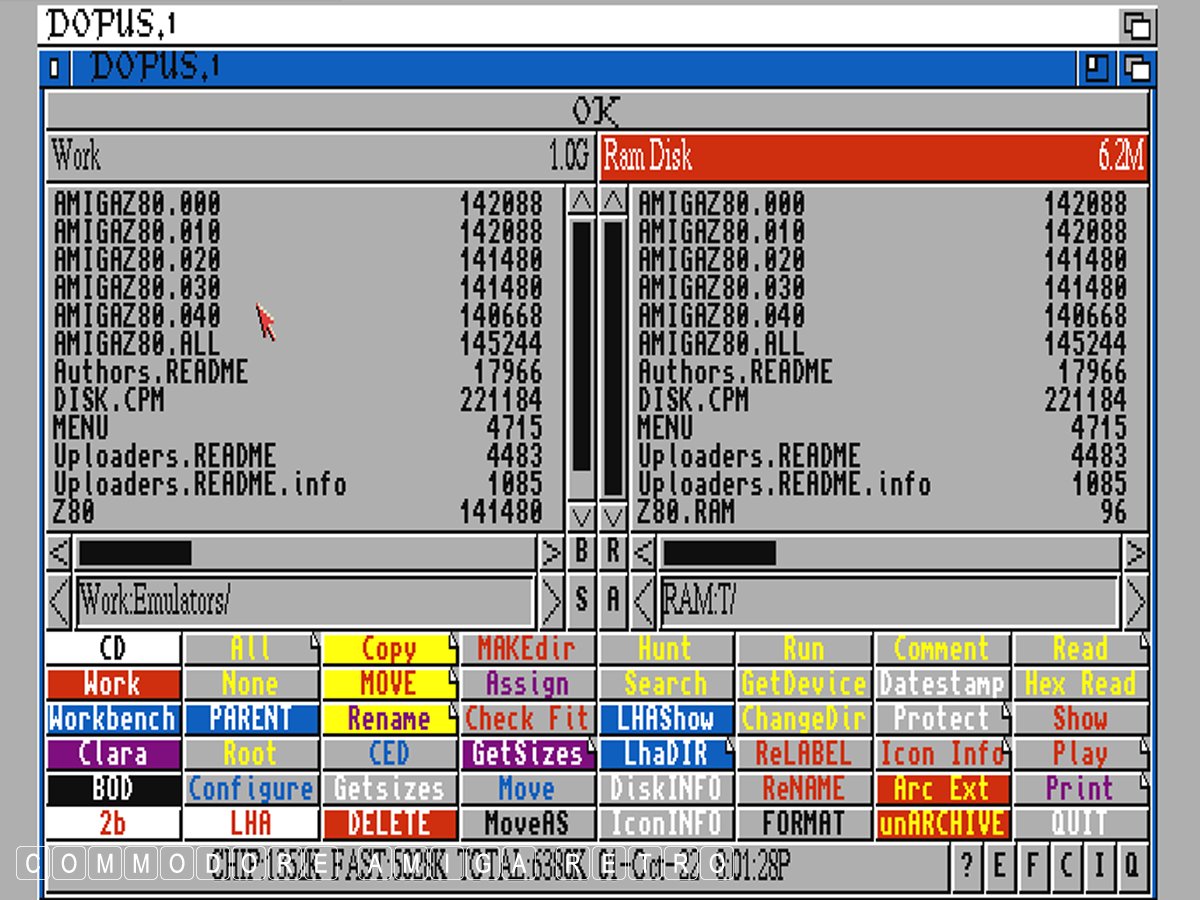Activate the Ram Disk panel header

(873, 157)
